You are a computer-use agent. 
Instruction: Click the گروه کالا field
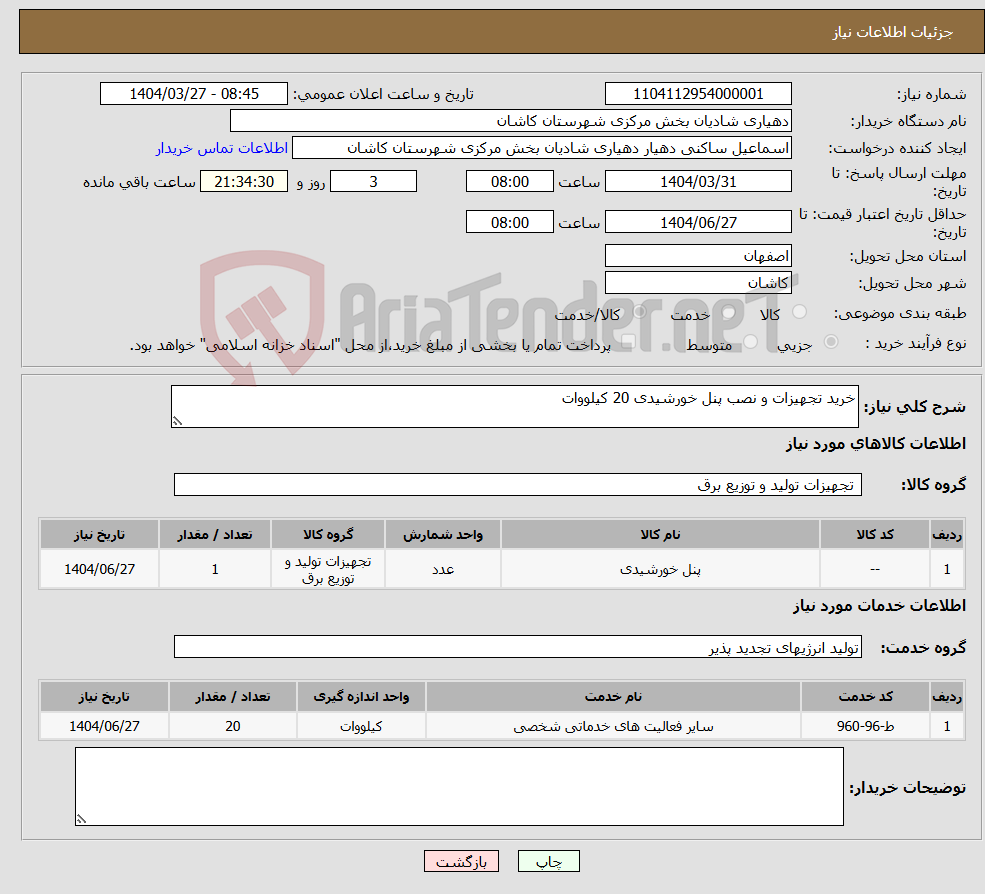click(516, 484)
